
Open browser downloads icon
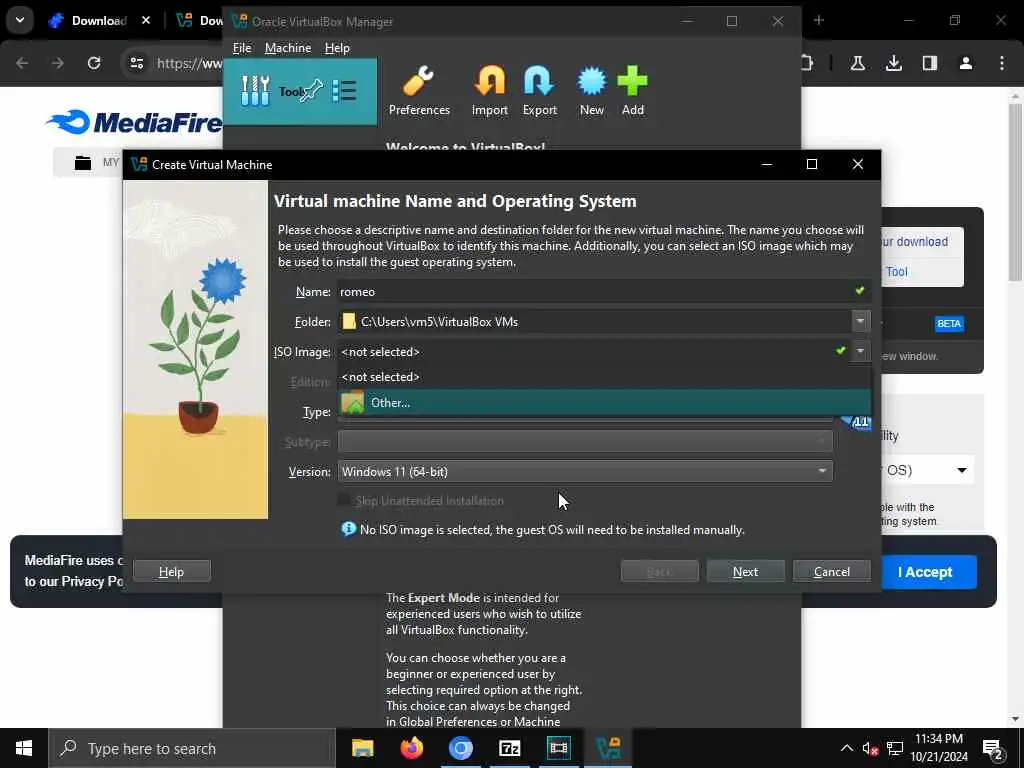[893, 63]
